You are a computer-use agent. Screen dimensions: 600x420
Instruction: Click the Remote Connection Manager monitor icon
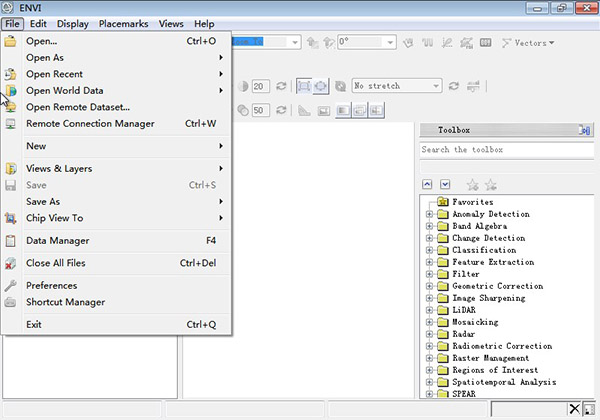(x=10, y=124)
